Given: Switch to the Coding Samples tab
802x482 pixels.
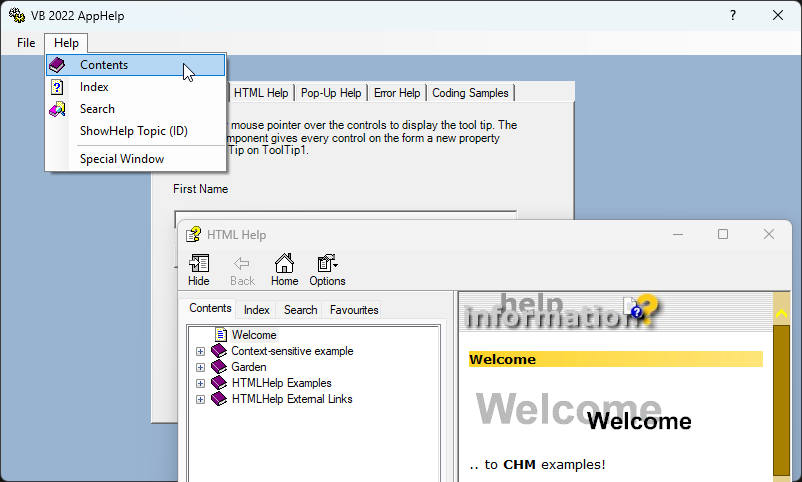Looking at the screenshot, I should pos(470,93).
